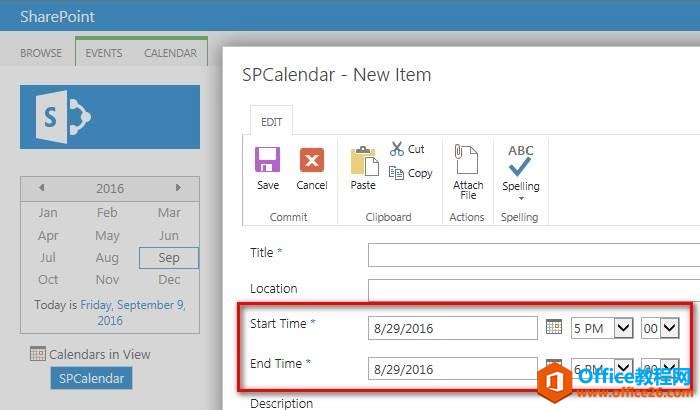Select Sep in month picker
The image size is (700, 410).
tap(169, 258)
